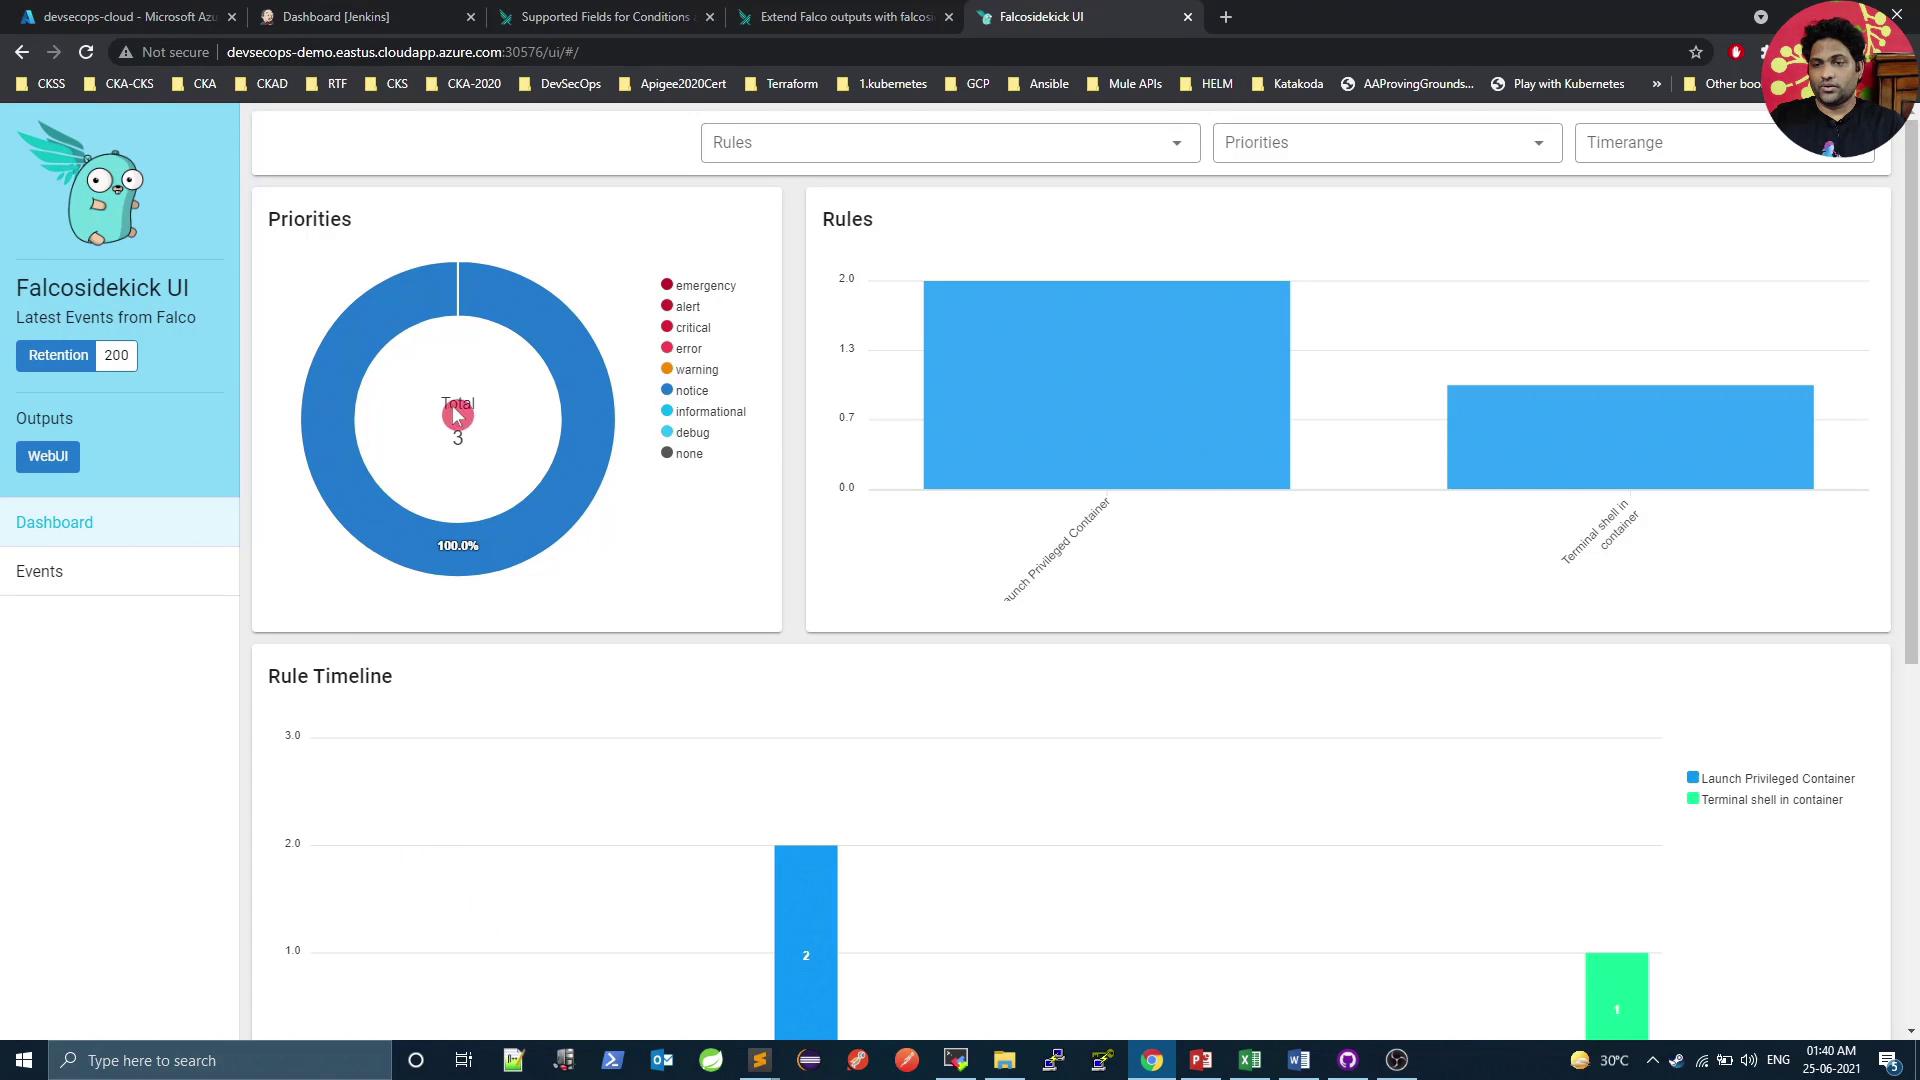Bookmark page using the star icon
The width and height of the screenshot is (1920, 1080).
click(1695, 52)
